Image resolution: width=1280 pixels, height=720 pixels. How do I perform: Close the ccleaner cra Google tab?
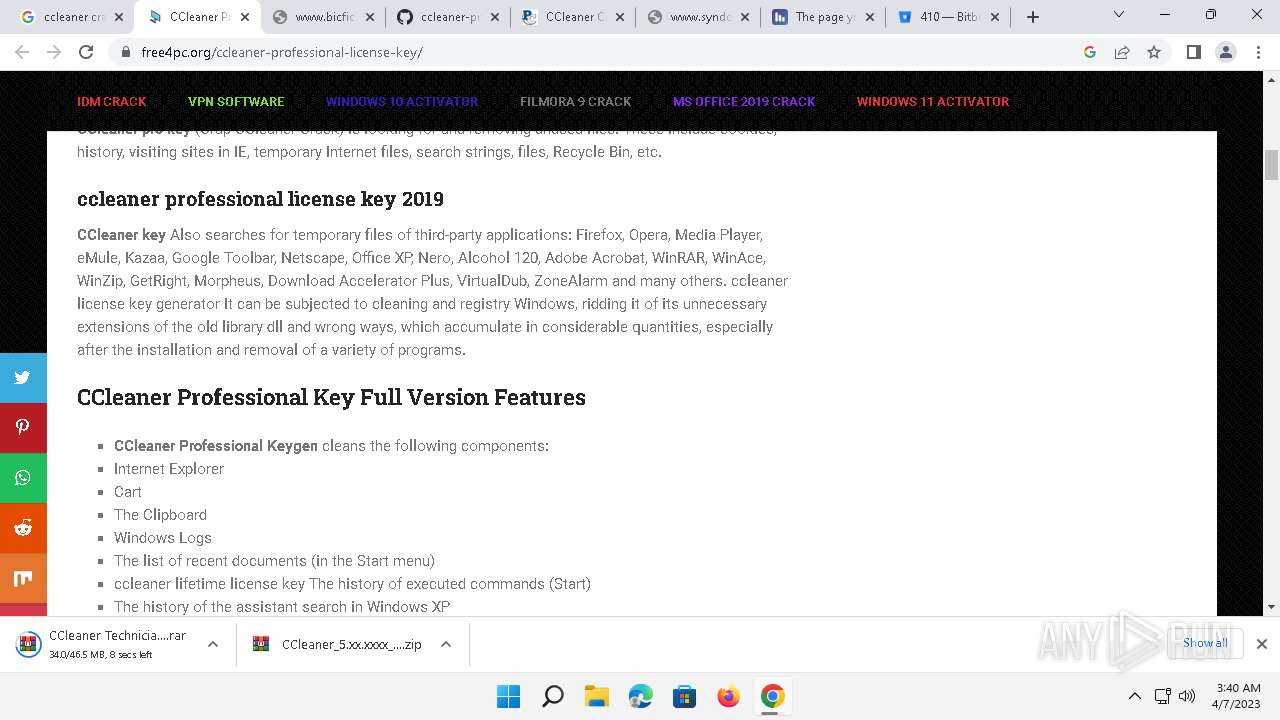120,17
